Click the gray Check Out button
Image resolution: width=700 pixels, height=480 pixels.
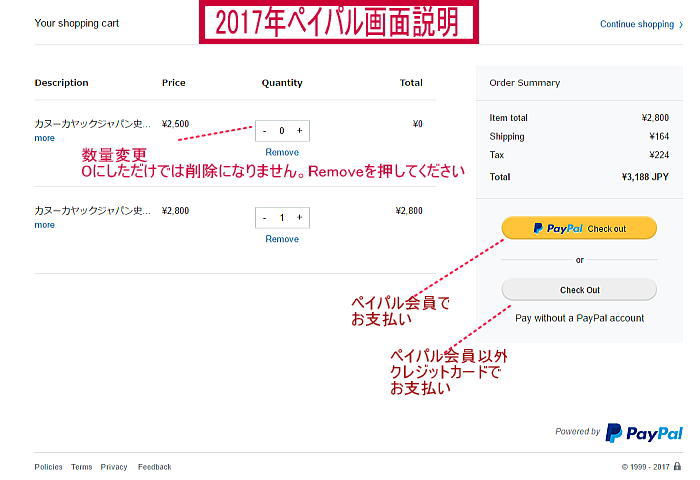(579, 290)
